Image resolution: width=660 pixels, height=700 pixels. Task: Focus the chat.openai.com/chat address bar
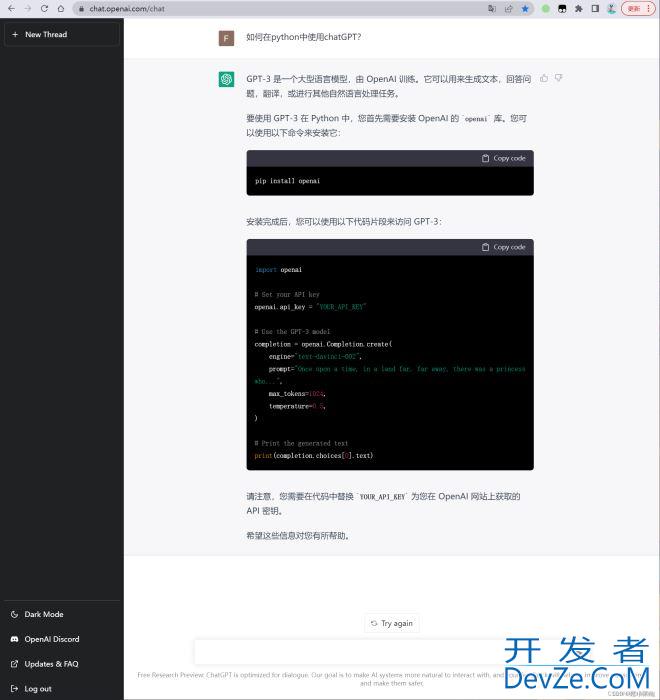281,8
